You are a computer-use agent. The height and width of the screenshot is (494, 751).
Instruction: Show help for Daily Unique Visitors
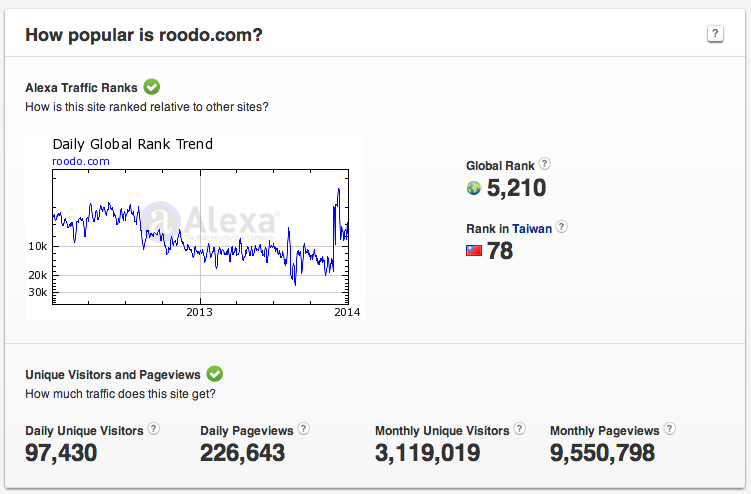tap(154, 429)
